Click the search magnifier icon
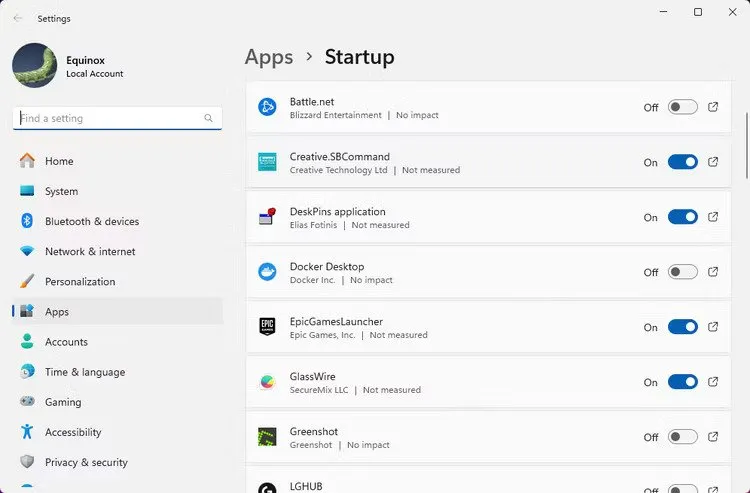The width and height of the screenshot is (750, 493). pyautogui.click(x=209, y=118)
